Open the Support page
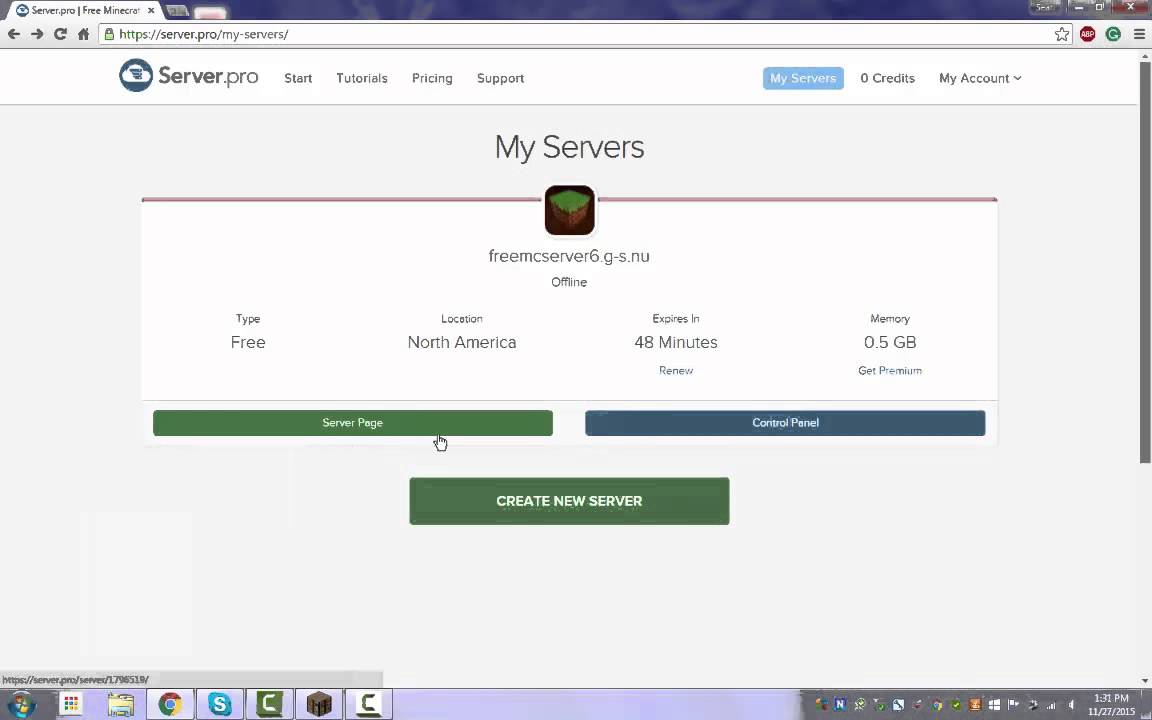 500,78
